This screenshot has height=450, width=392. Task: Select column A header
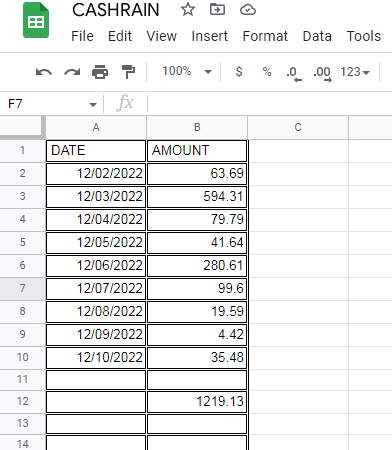(96, 127)
